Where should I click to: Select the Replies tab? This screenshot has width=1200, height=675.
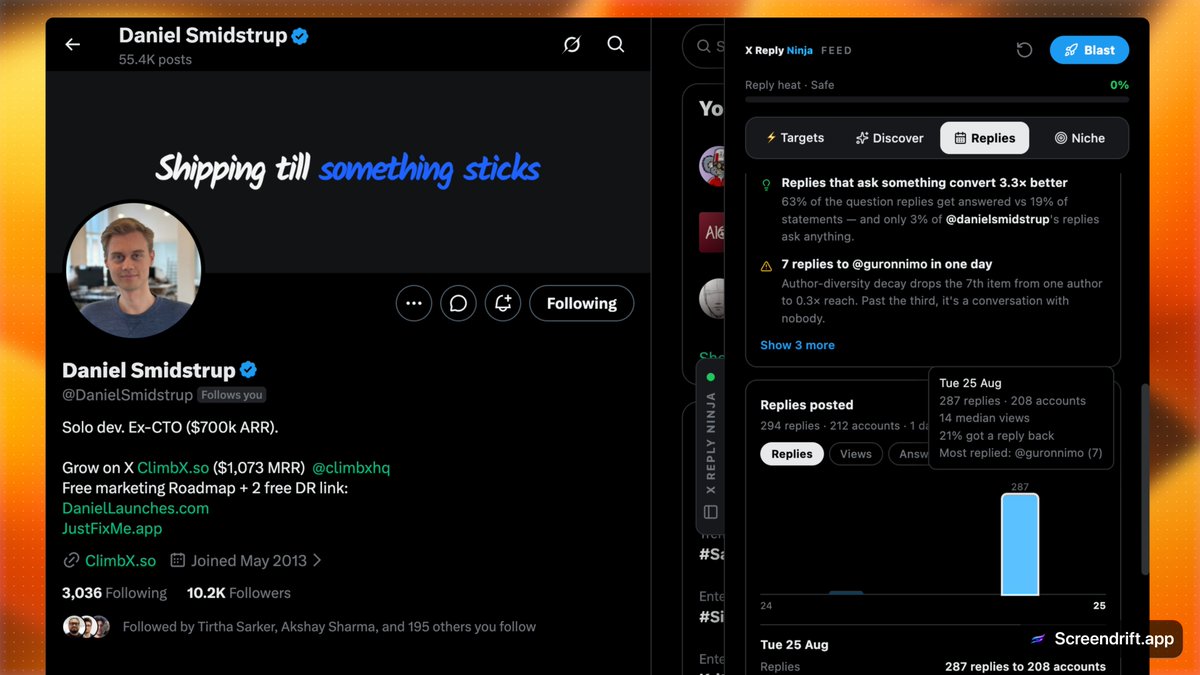(x=985, y=138)
